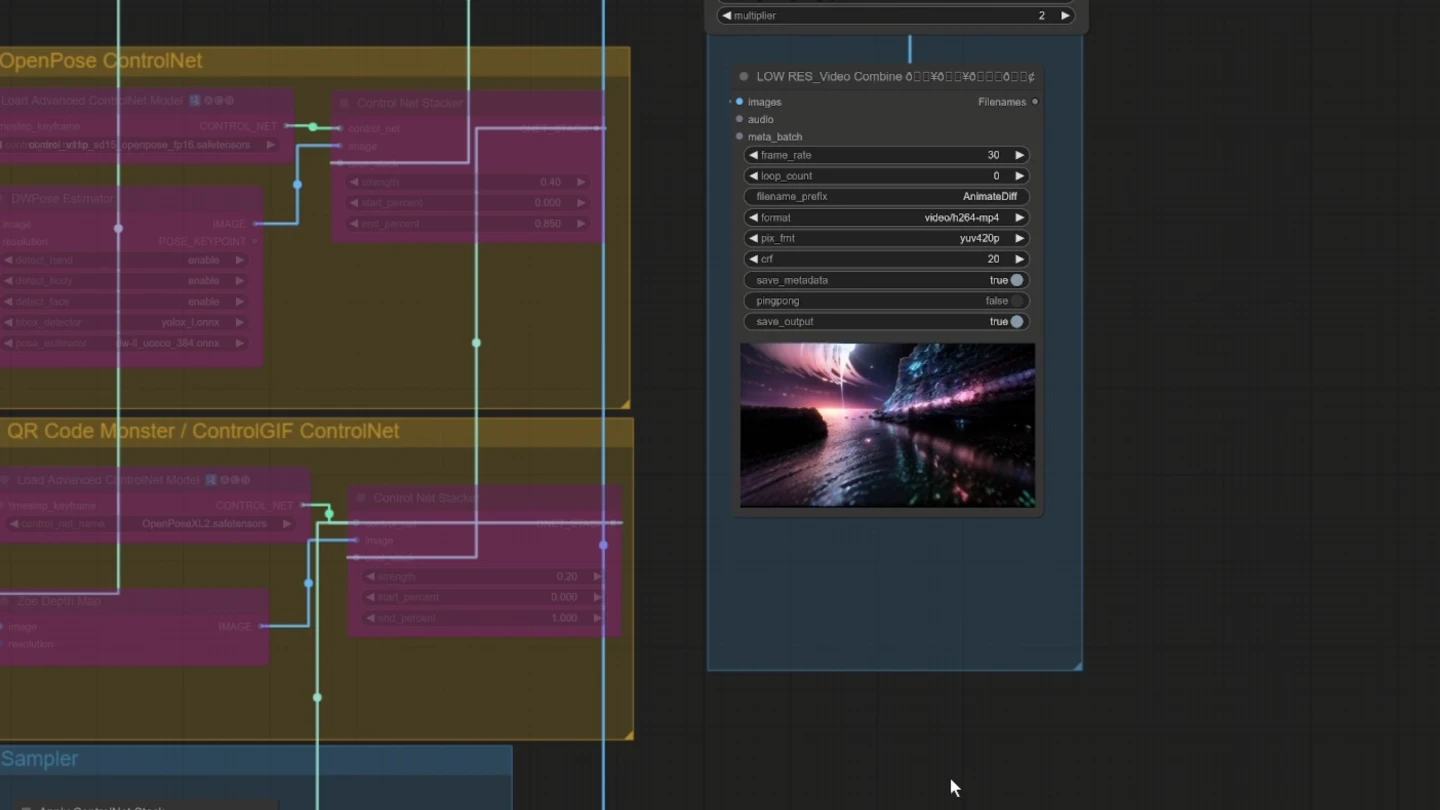Click the badge icon on OpenPose Load Advanced ControlNet Model
Viewport: 1440px width, 810px height.
coord(195,101)
